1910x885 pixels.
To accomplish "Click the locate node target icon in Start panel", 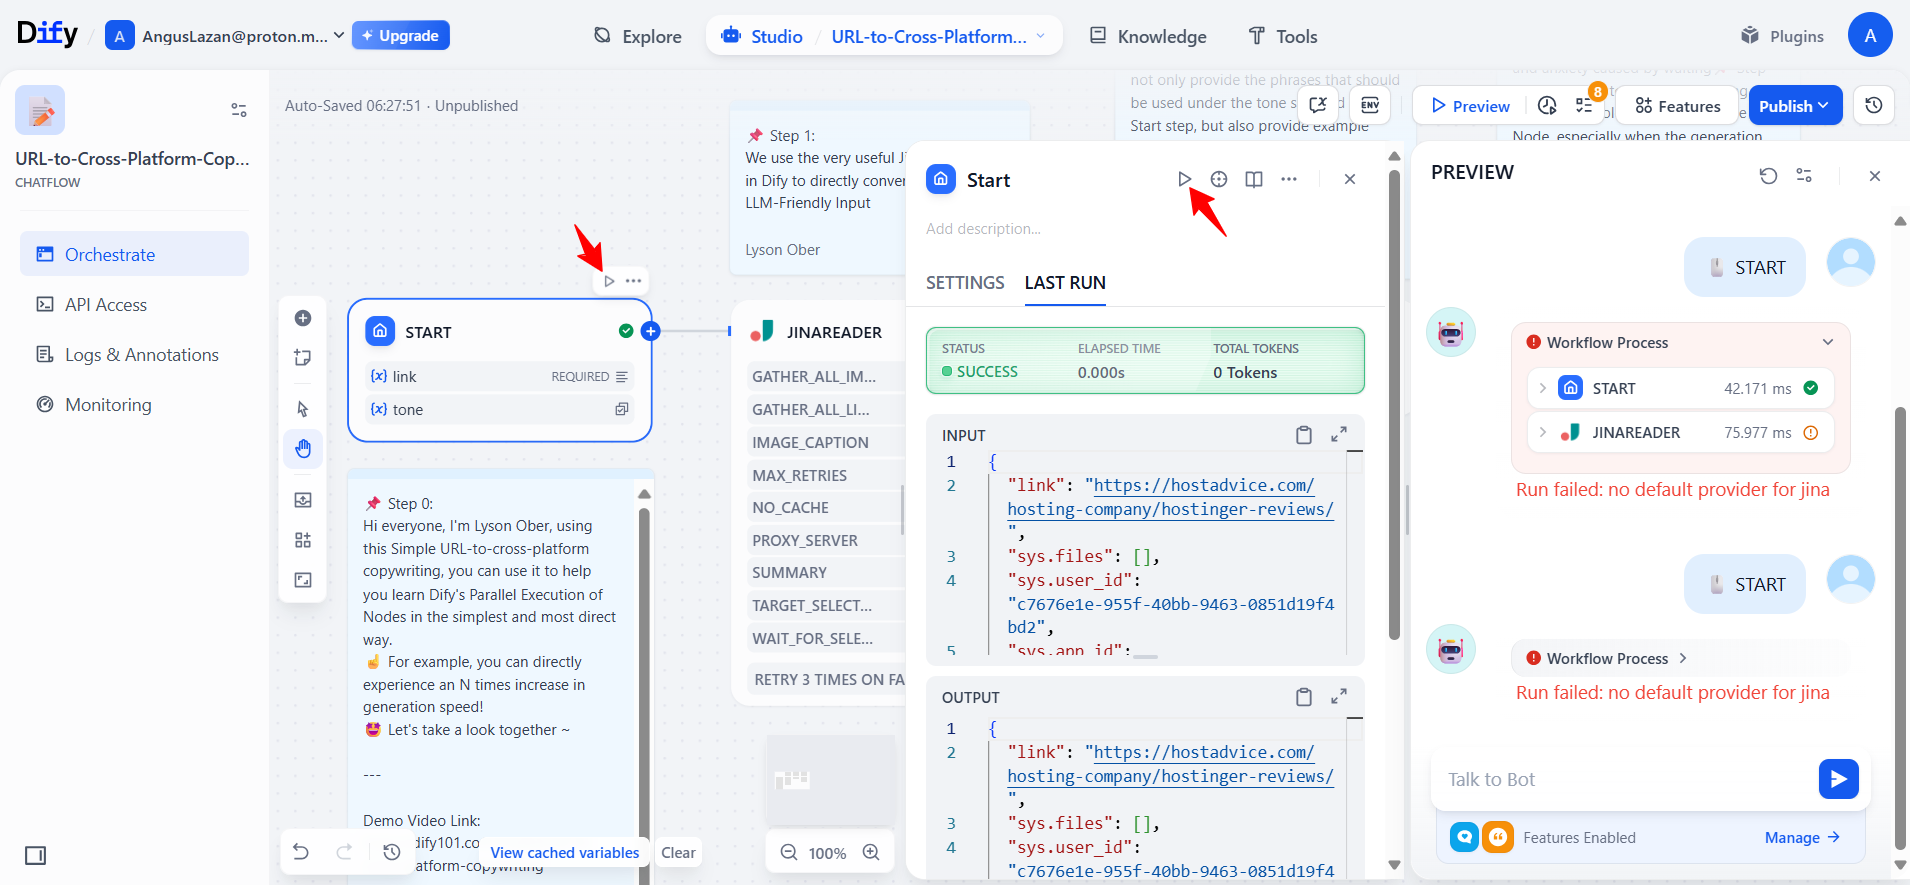I will tap(1219, 179).
